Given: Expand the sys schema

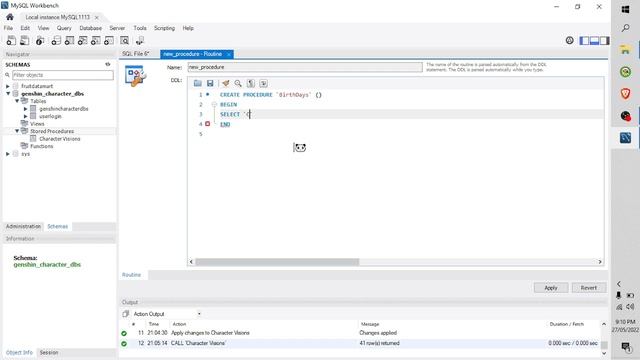Looking at the screenshot, I should click(x=8, y=154).
